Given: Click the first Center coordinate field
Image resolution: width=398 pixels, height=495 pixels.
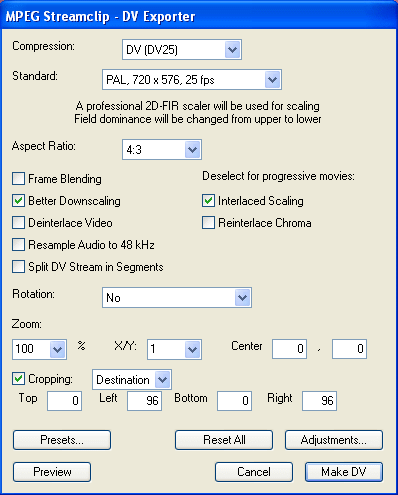Looking at the screenshot, I should pyautogui.click(x=289, y=349).
